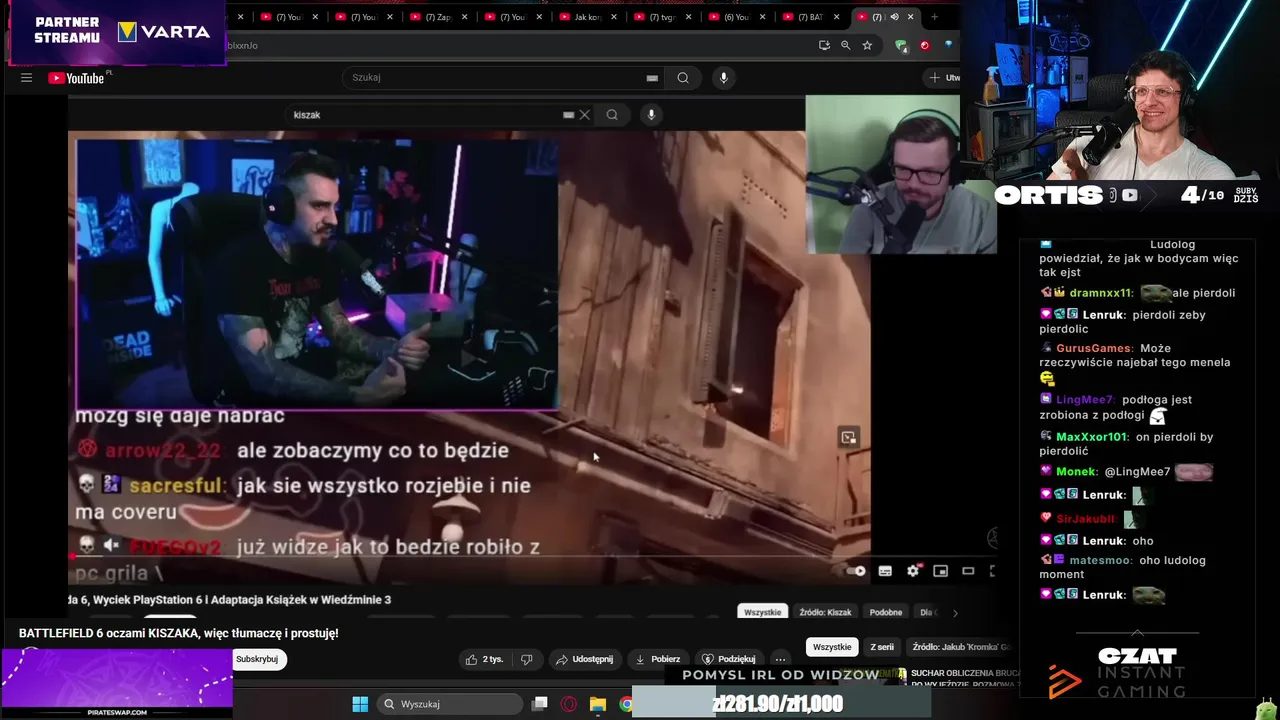Click the dramnxx11 username in chat
1280x720 pixels.
point(1101,293)
